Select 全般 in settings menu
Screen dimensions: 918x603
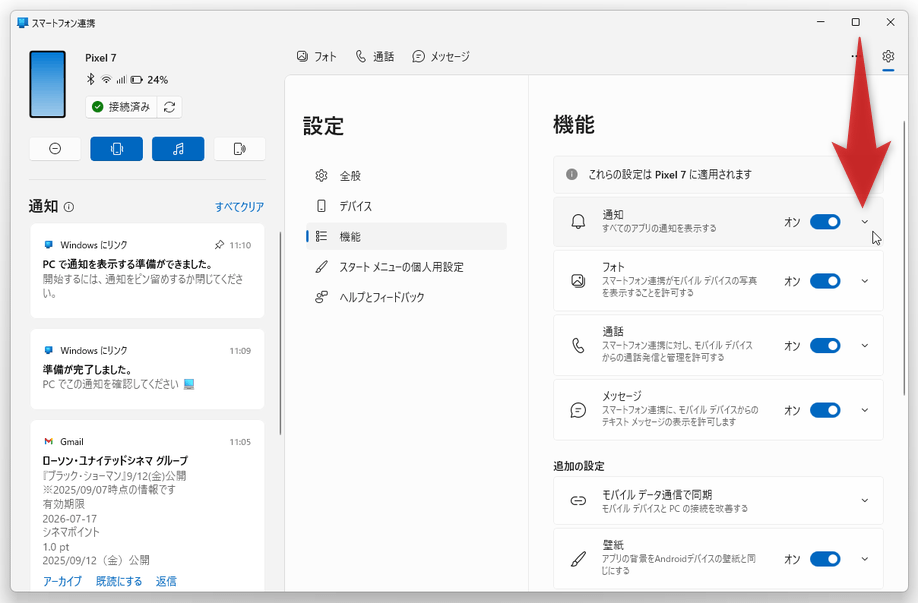406,176
